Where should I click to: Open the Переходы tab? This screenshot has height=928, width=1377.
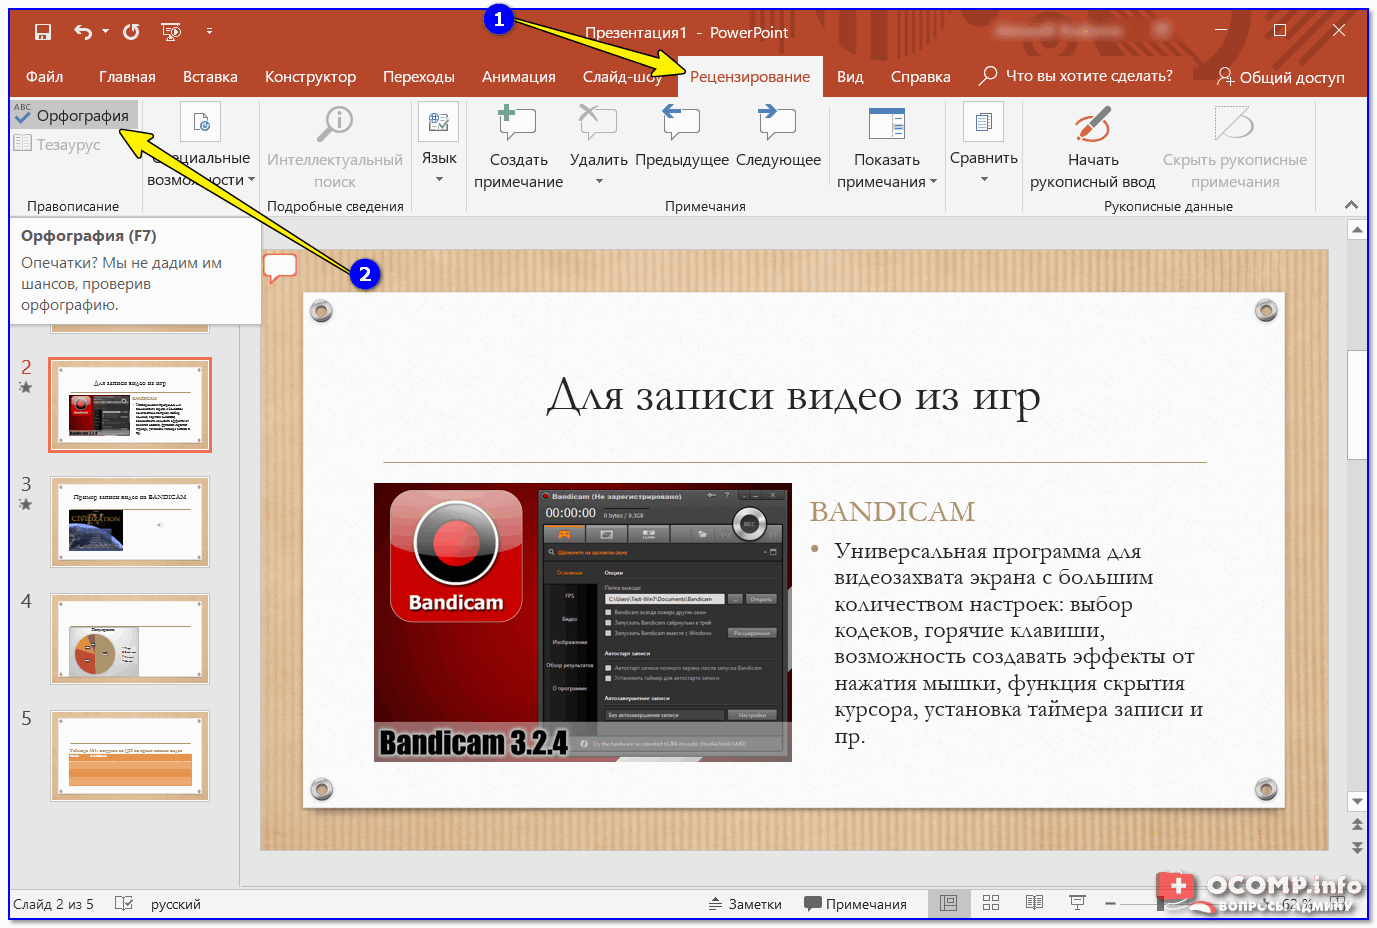[419, 77]
